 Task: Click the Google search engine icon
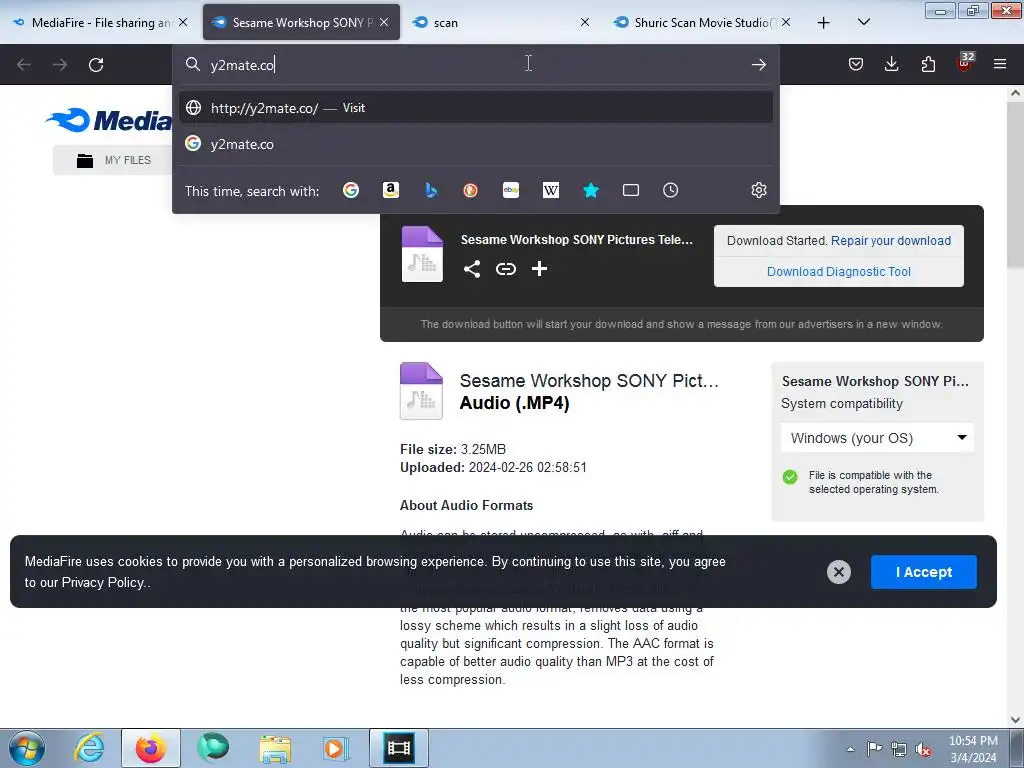pos(351,190)
